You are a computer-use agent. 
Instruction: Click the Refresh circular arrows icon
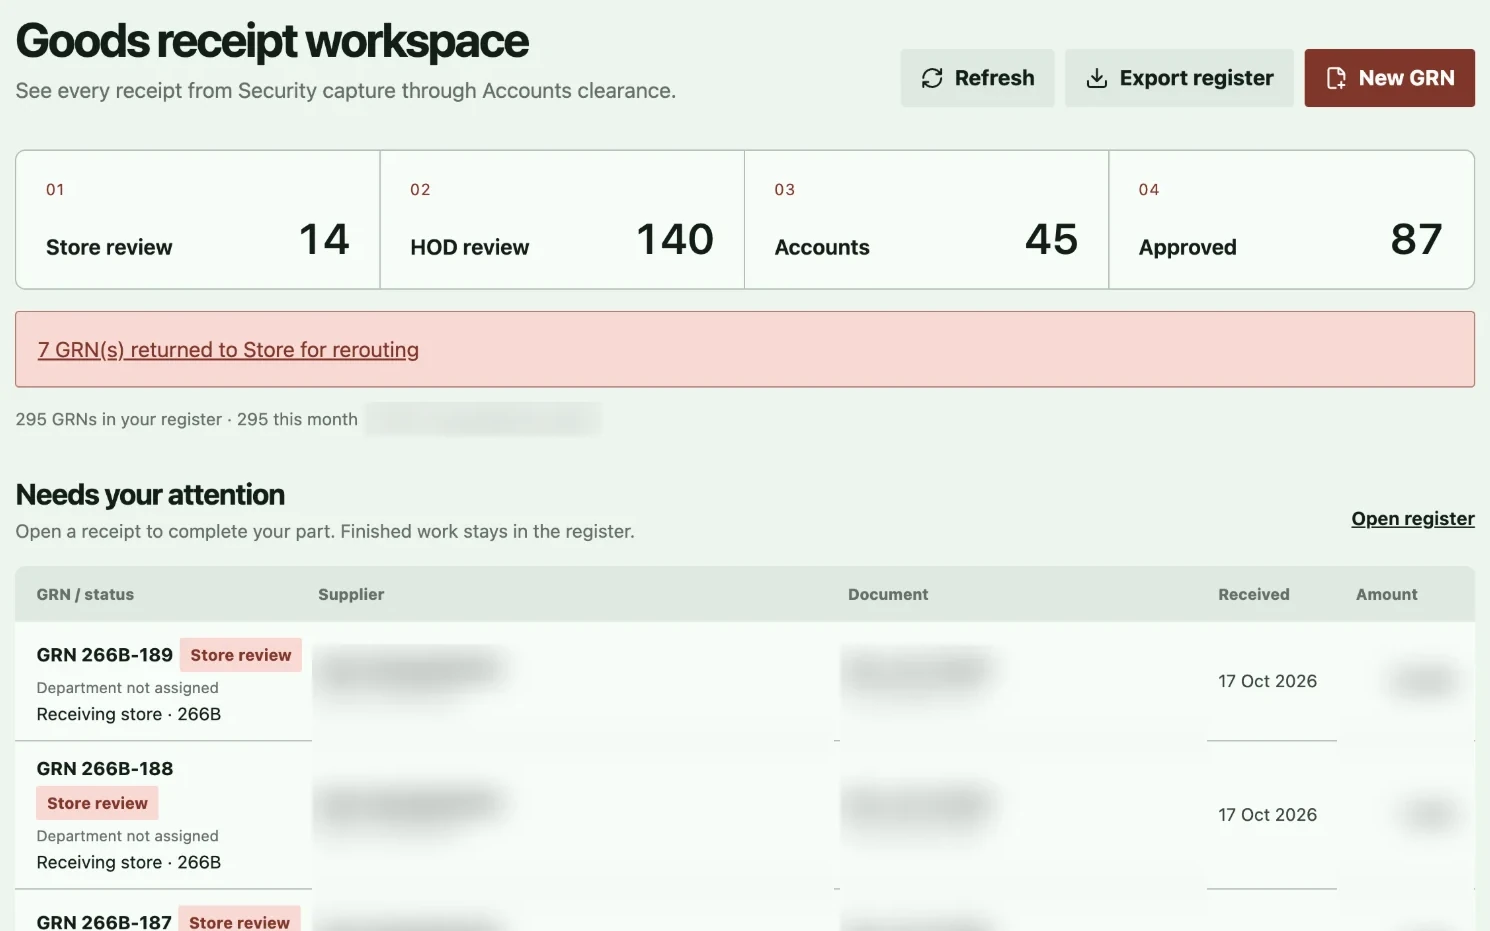click(x=932, y=78)
